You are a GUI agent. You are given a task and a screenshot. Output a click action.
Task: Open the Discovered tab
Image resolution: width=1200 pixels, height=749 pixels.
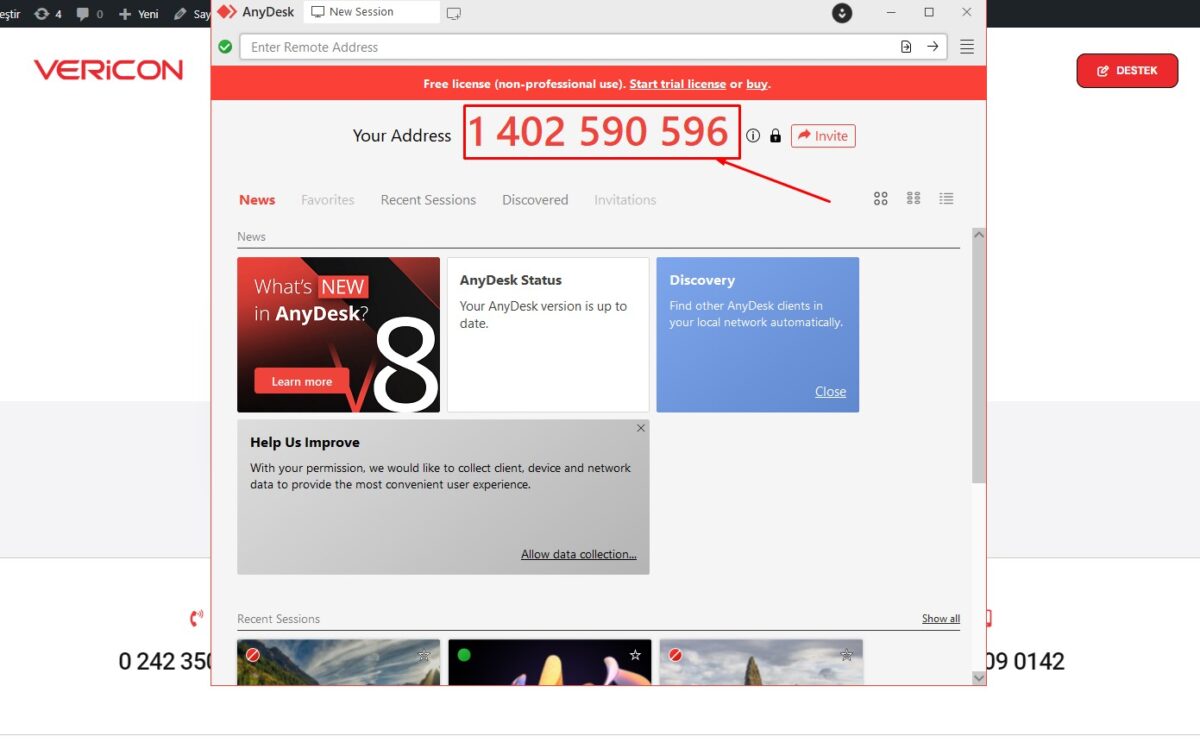[x=535, y=199]
